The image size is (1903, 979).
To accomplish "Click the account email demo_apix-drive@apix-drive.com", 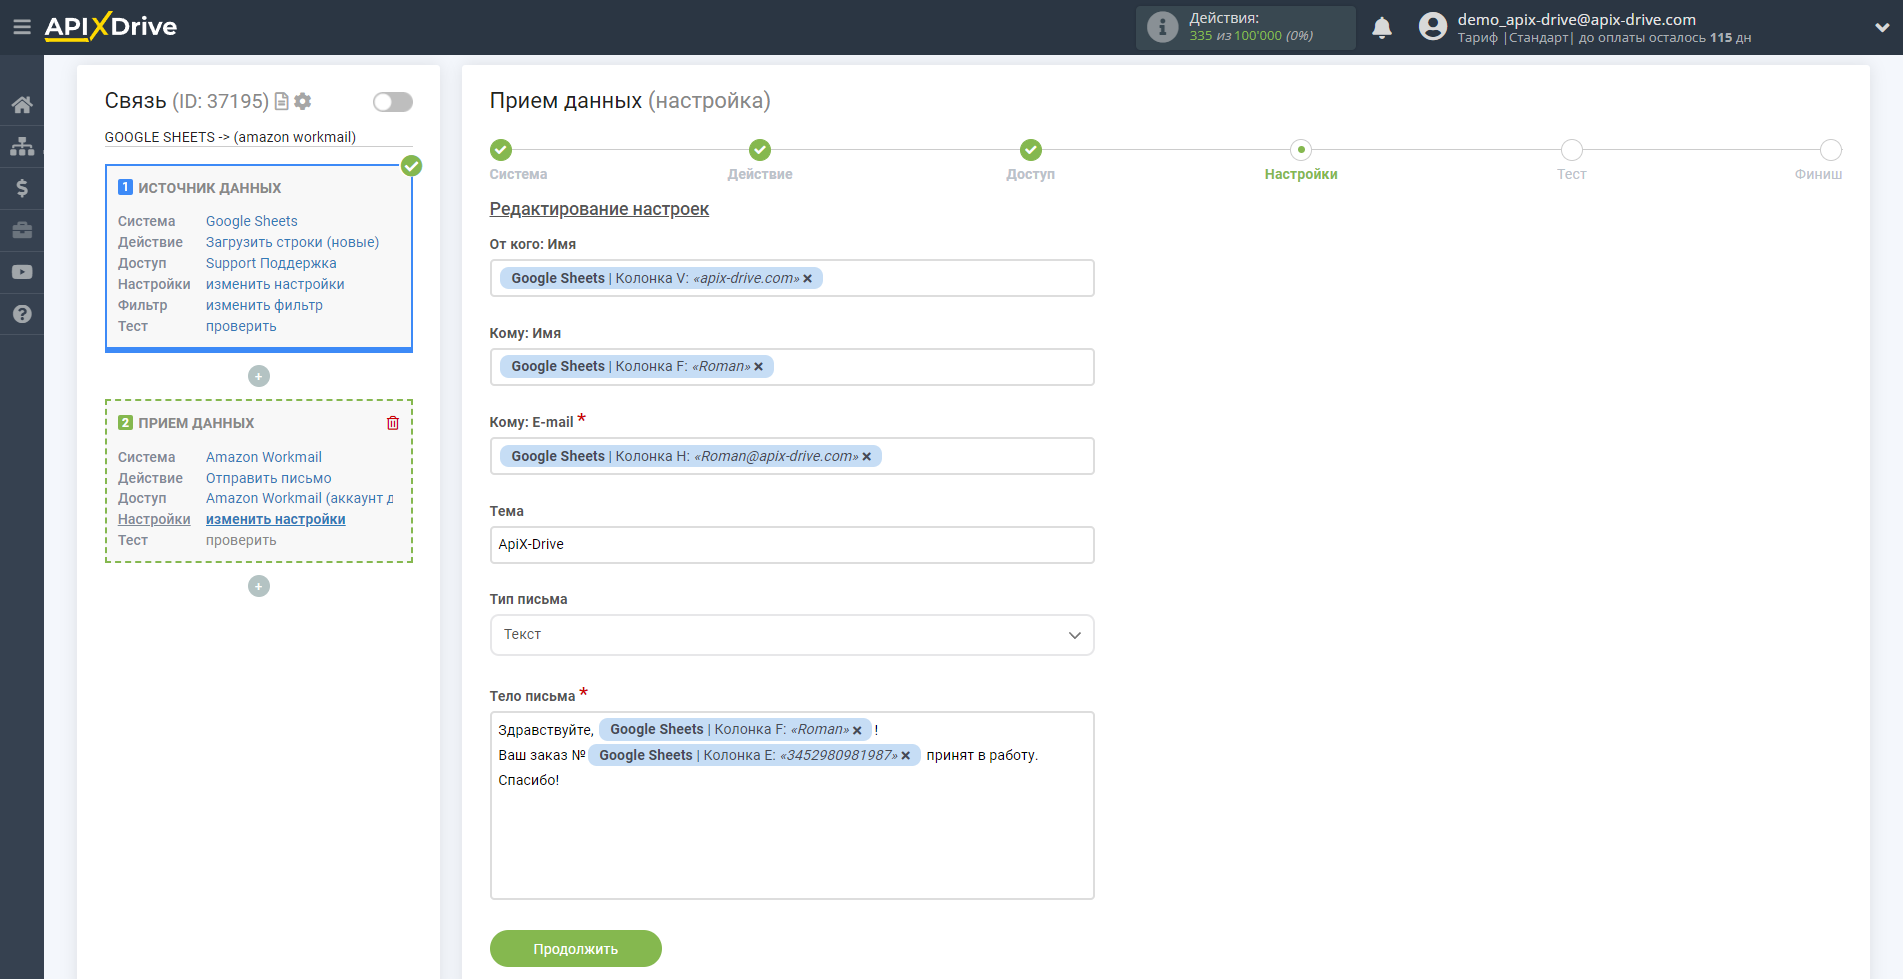I will click(x=1576, y=19).
